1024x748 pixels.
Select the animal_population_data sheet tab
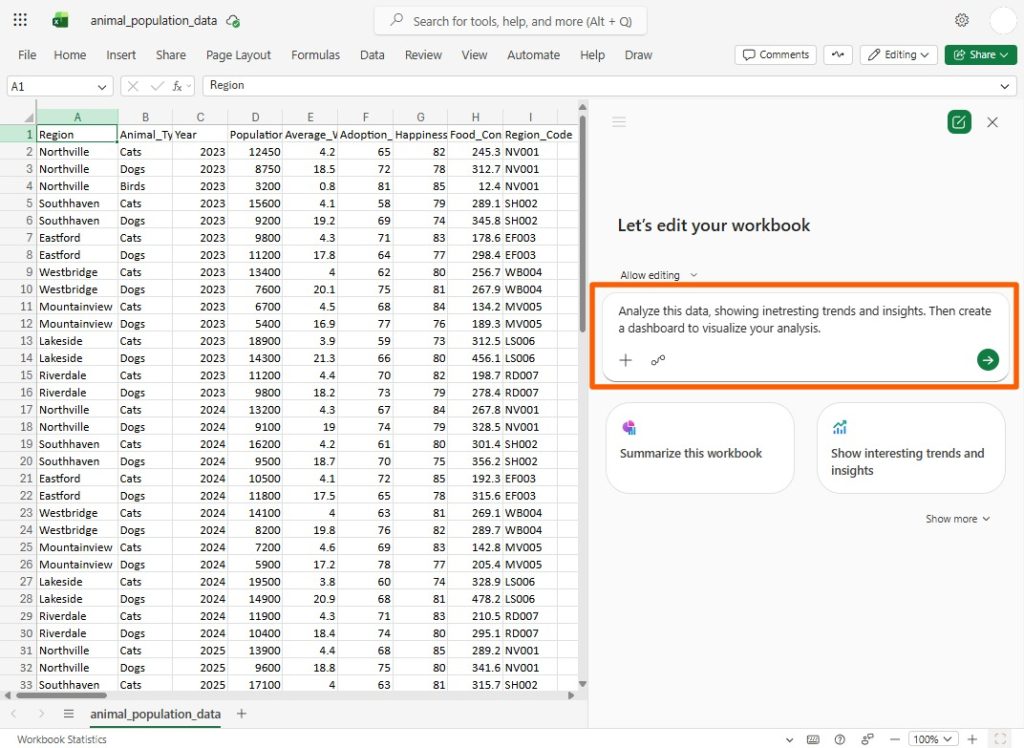155,713
